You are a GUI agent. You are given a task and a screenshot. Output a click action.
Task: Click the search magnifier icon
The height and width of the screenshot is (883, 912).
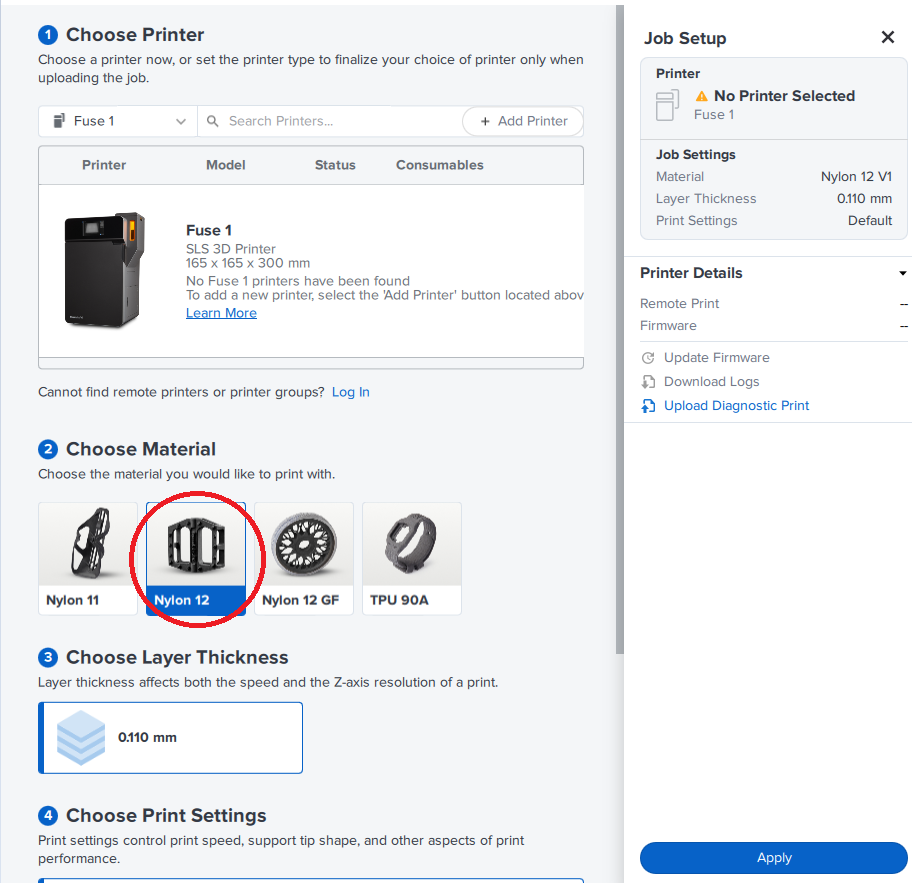pyautogui.click(x=213, y=121)
